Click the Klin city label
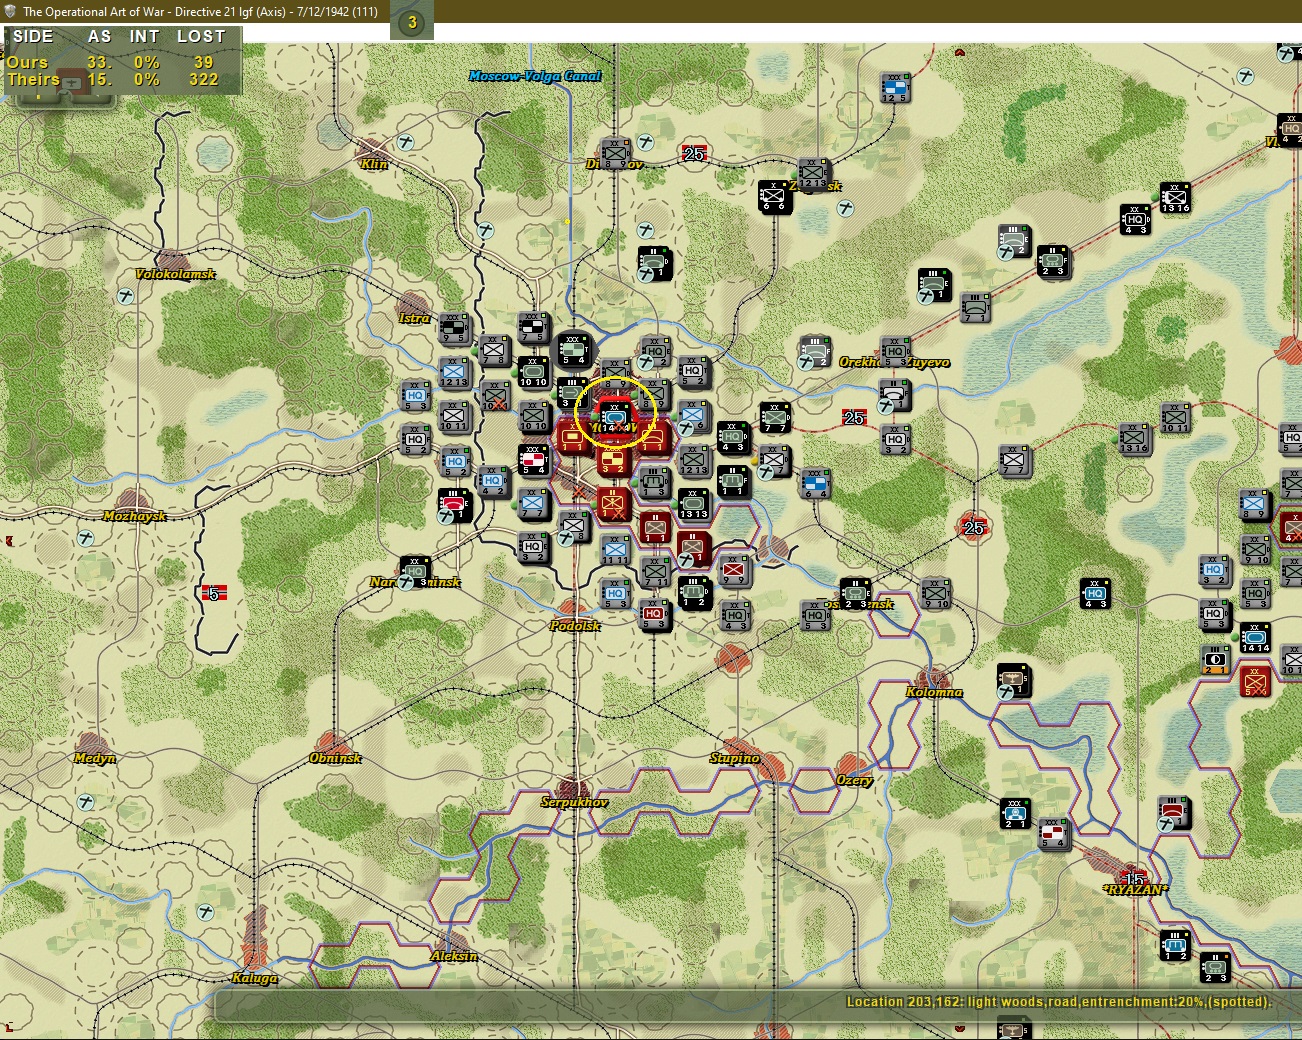The height and width of the screenshot is (1040, 1302). point(374,164)
